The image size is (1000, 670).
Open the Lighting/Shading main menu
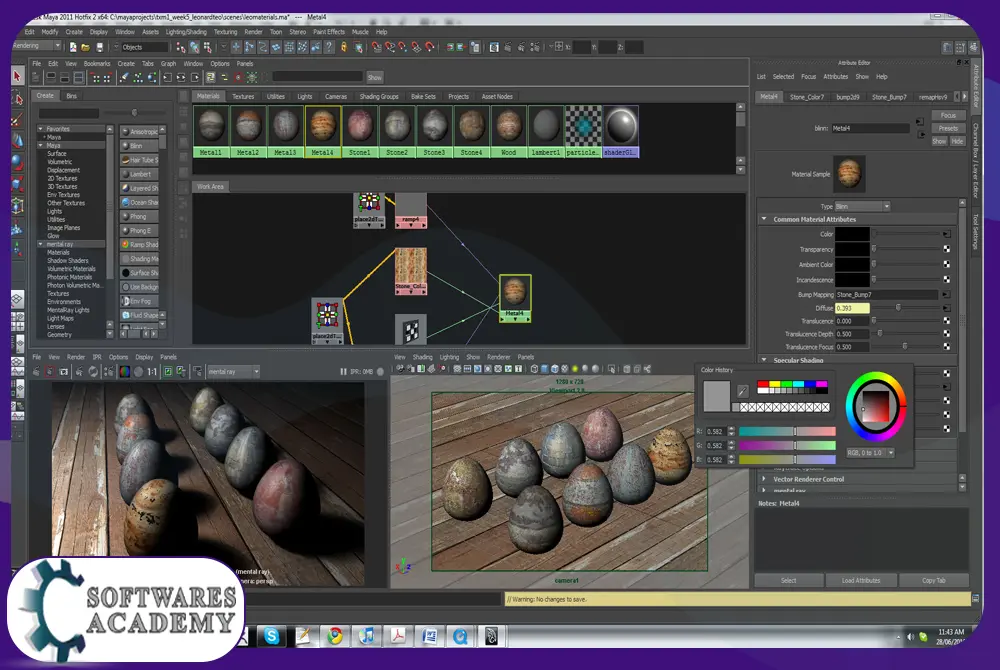tap(186, 32)
